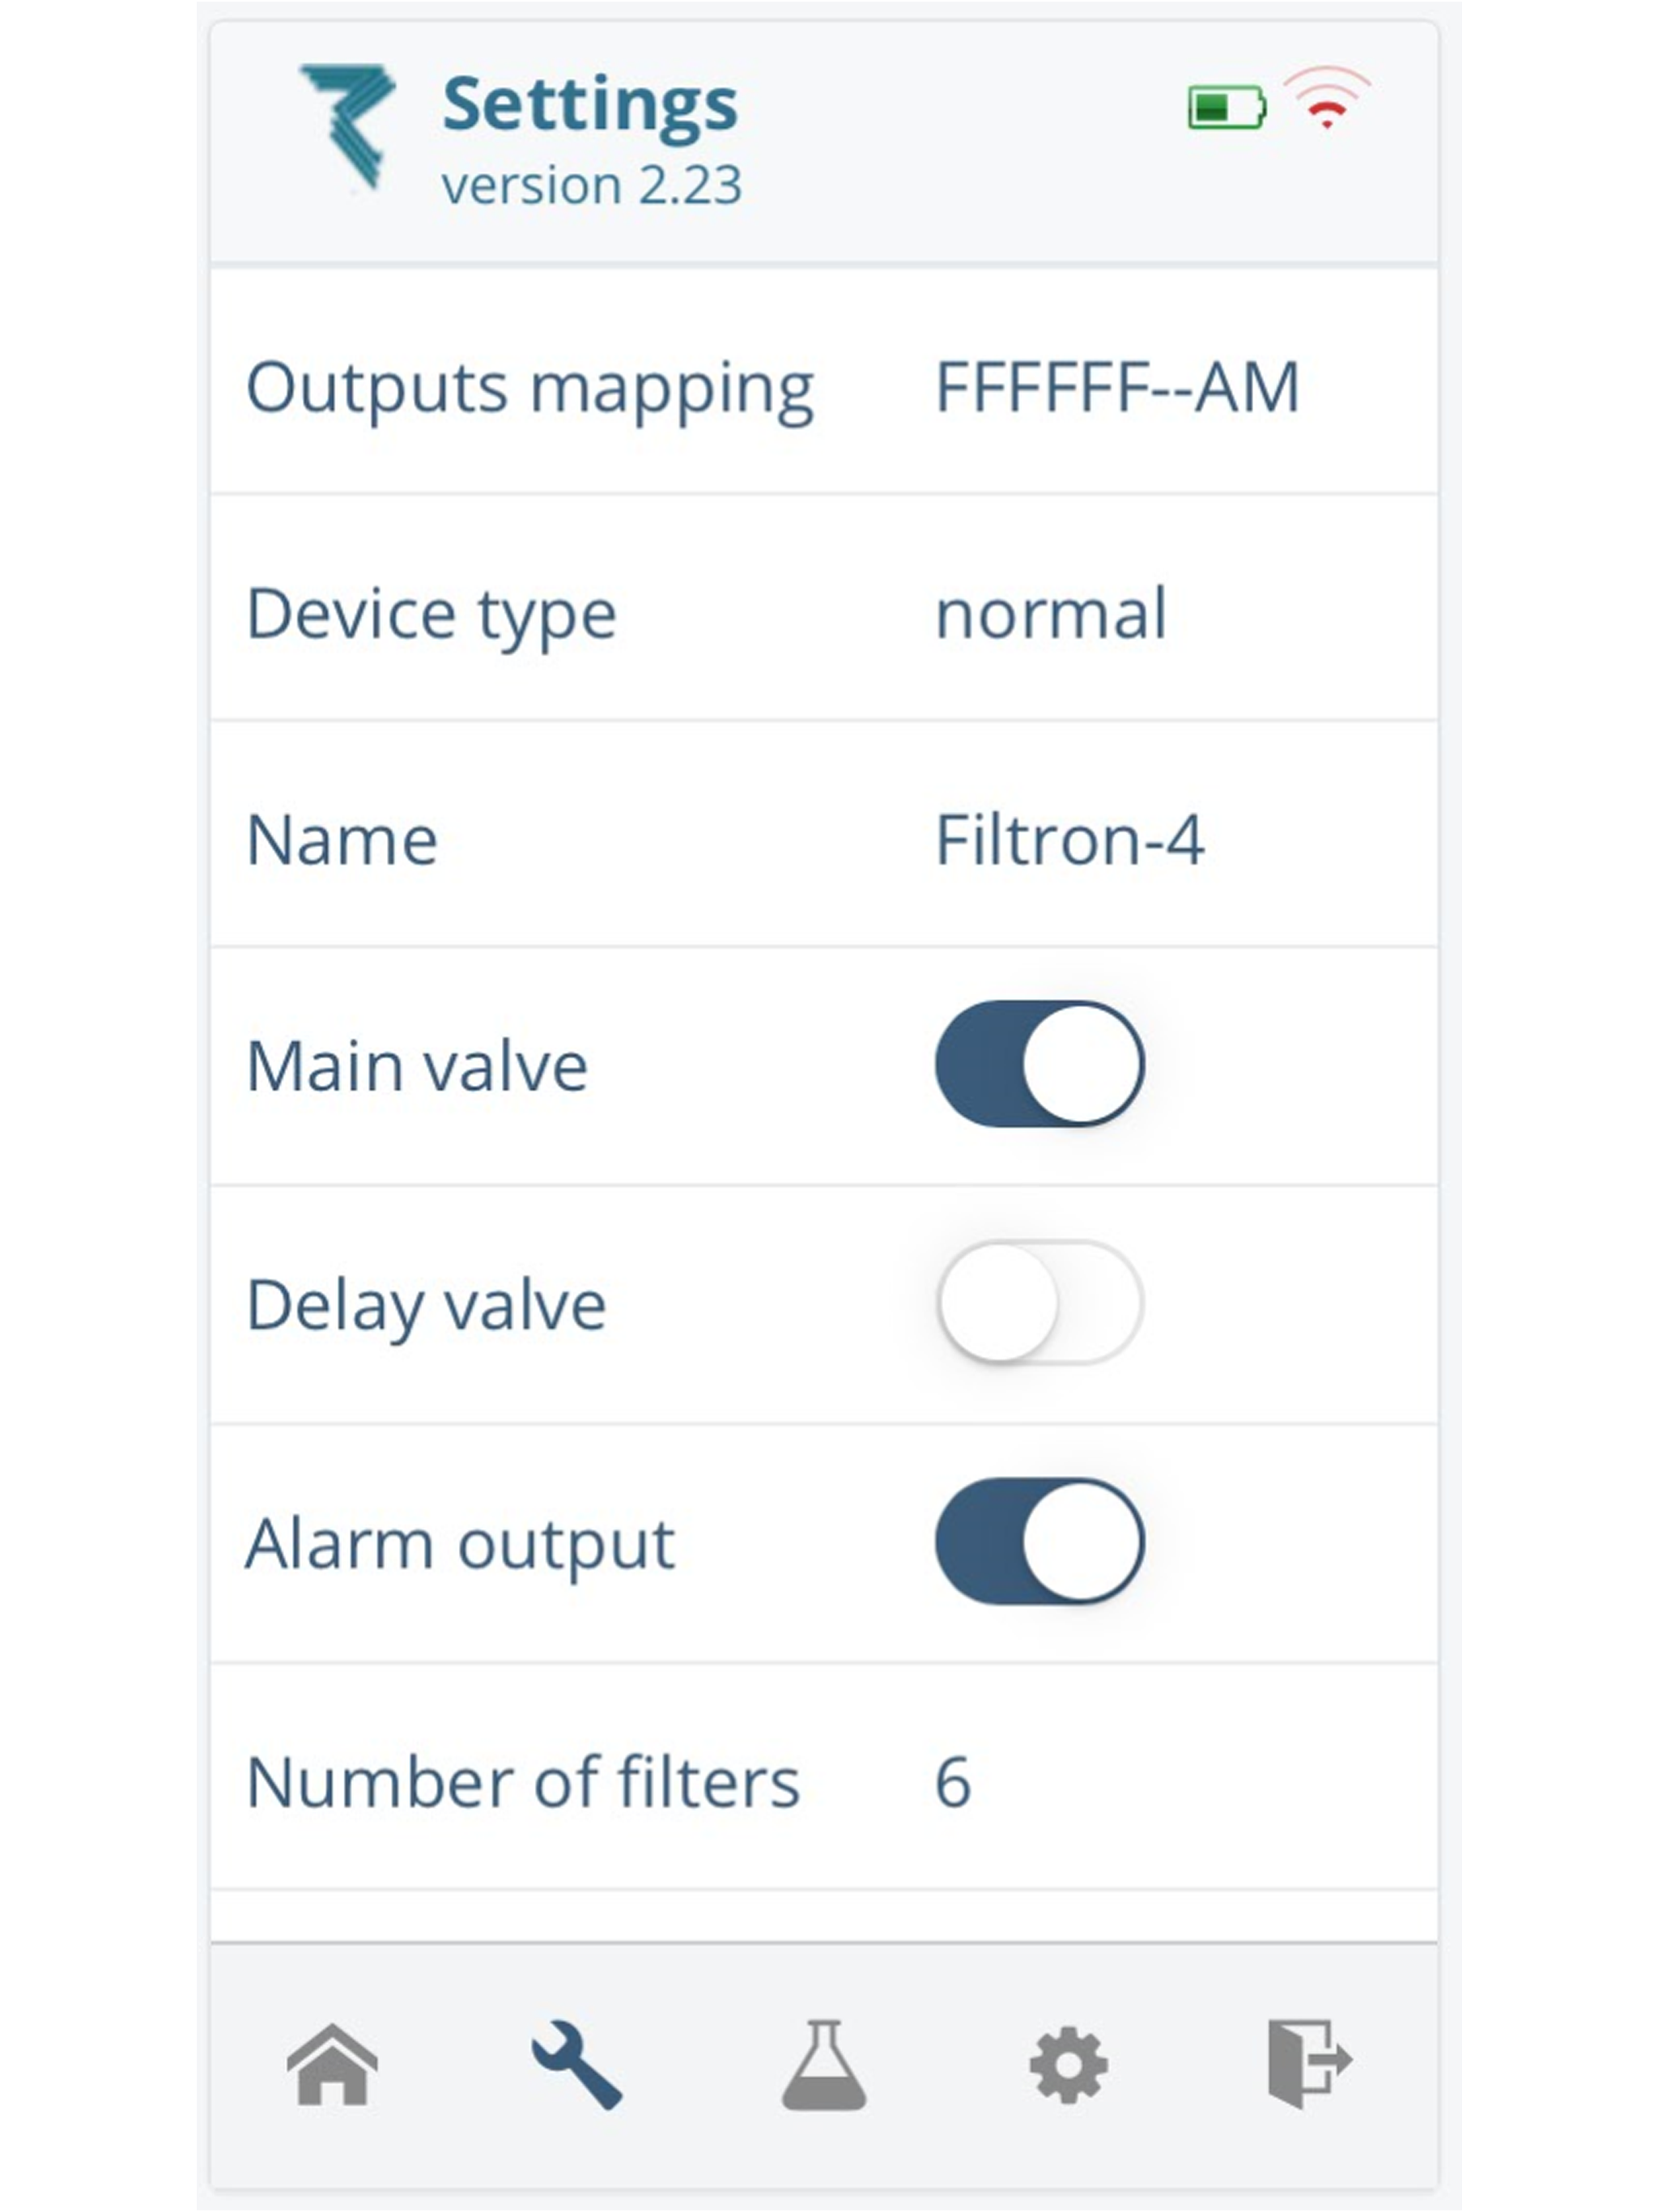The height and width of the screenshot is (2212, 1658).
Task: Adjust the Main valve slider control
Action: coord(1040,1063)
